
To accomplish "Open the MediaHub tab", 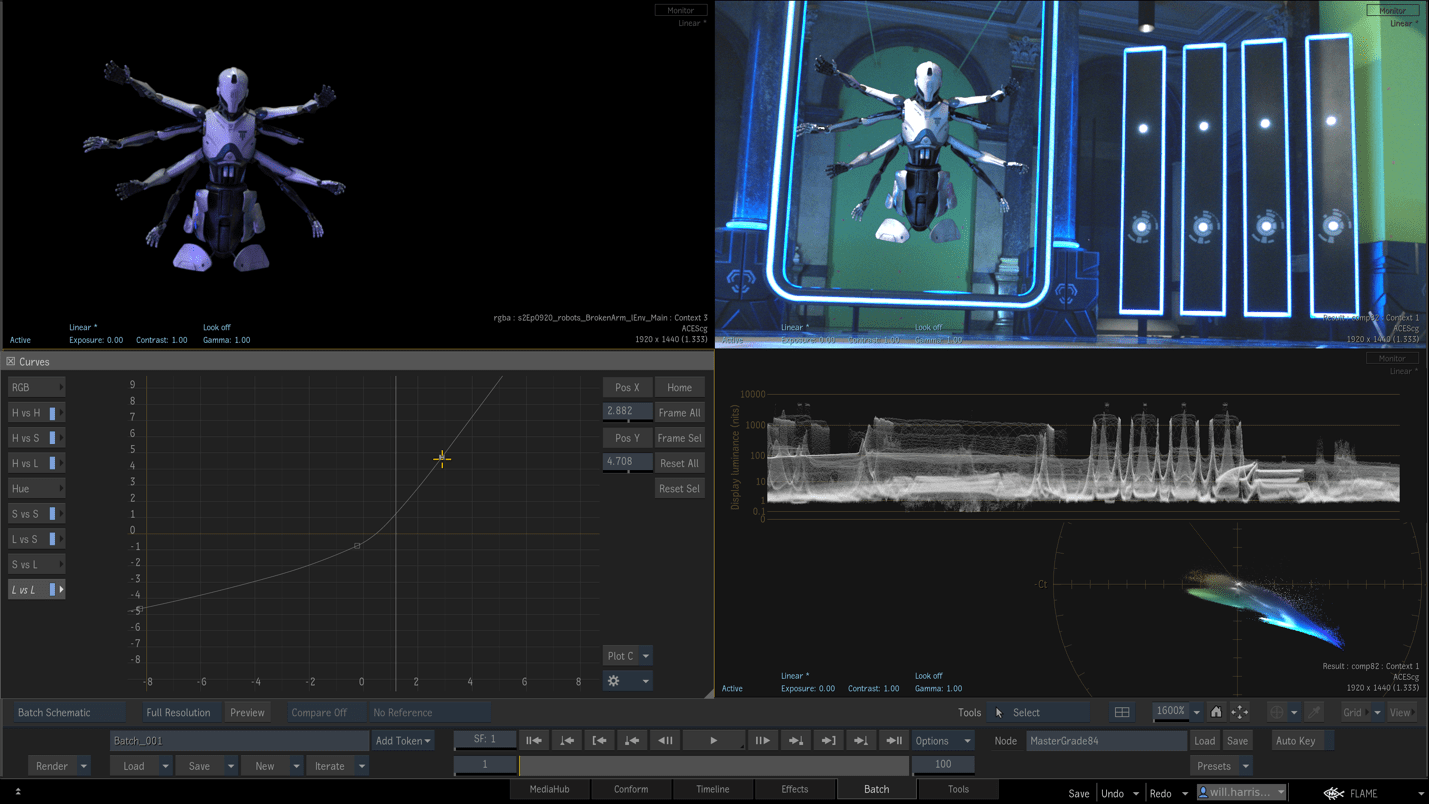I will click(549, 789).
